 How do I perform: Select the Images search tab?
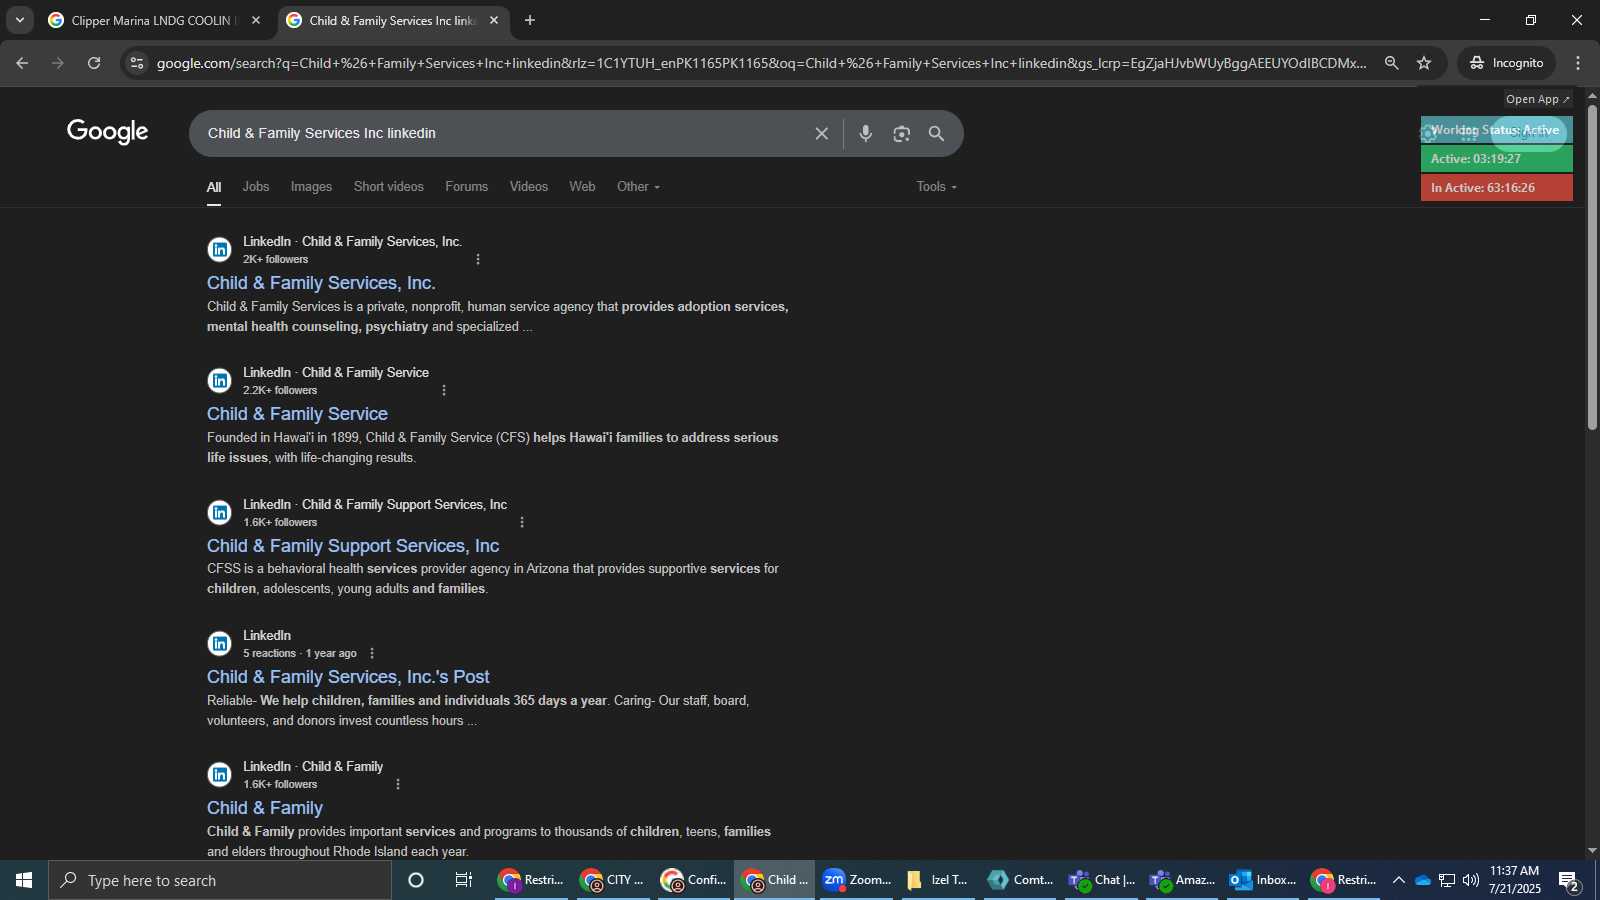point(311,187)
